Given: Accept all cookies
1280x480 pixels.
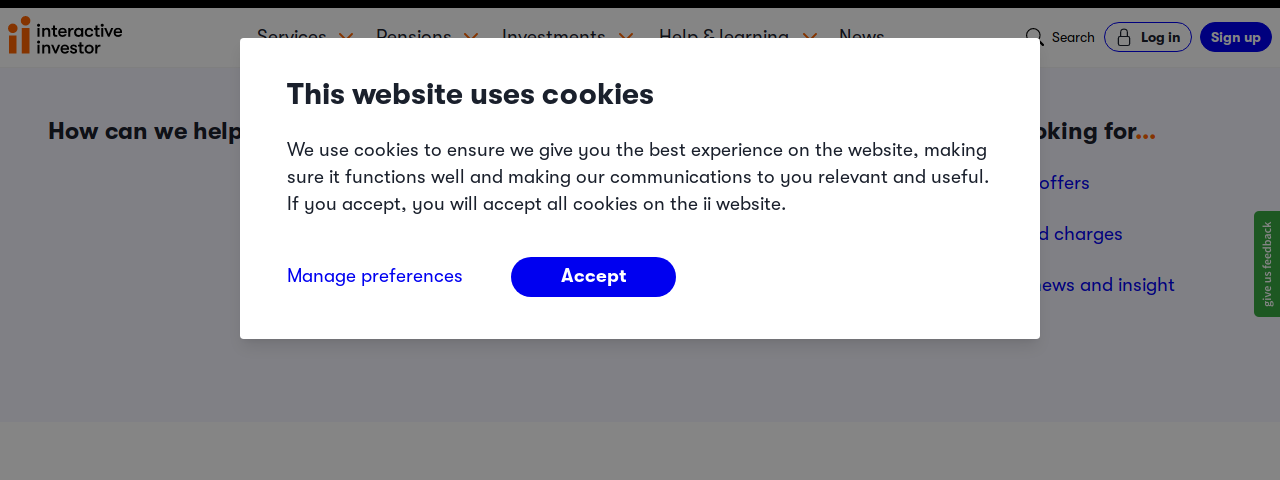Looking at the screenshot, I should click(x=593, y=277).
